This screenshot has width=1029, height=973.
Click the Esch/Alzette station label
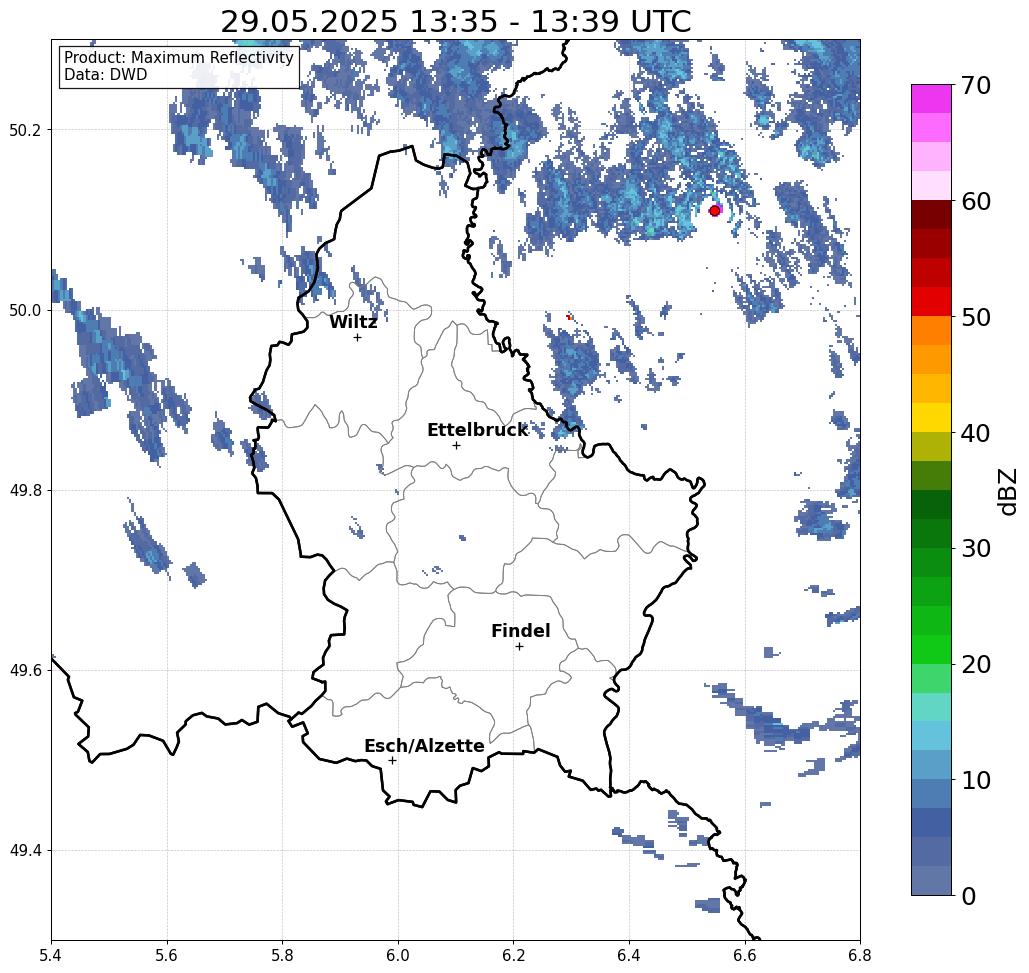[424, 746]
